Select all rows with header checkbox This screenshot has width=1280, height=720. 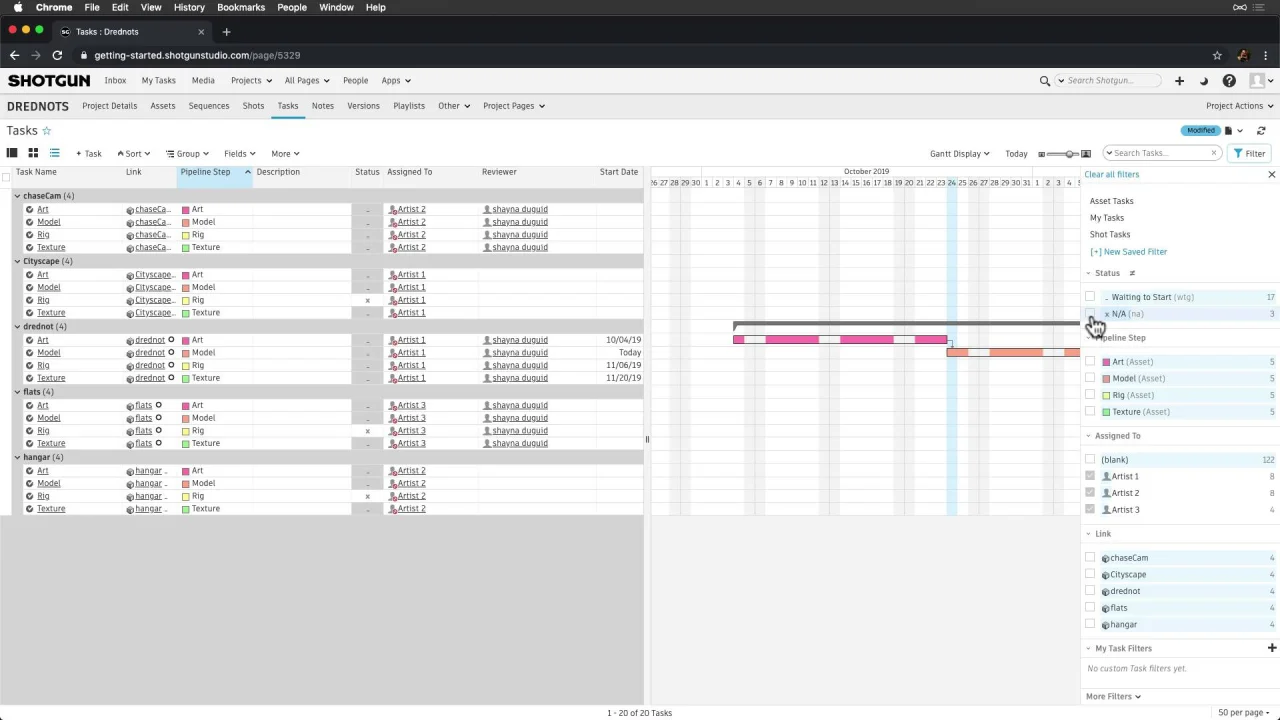pos(6,177)
